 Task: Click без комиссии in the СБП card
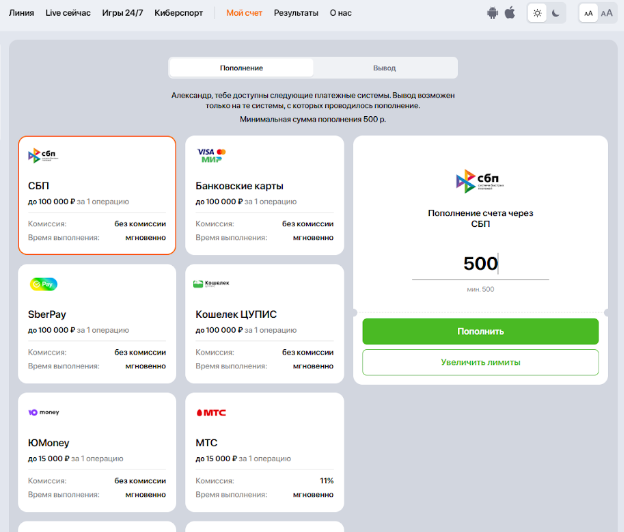[140, 224]
